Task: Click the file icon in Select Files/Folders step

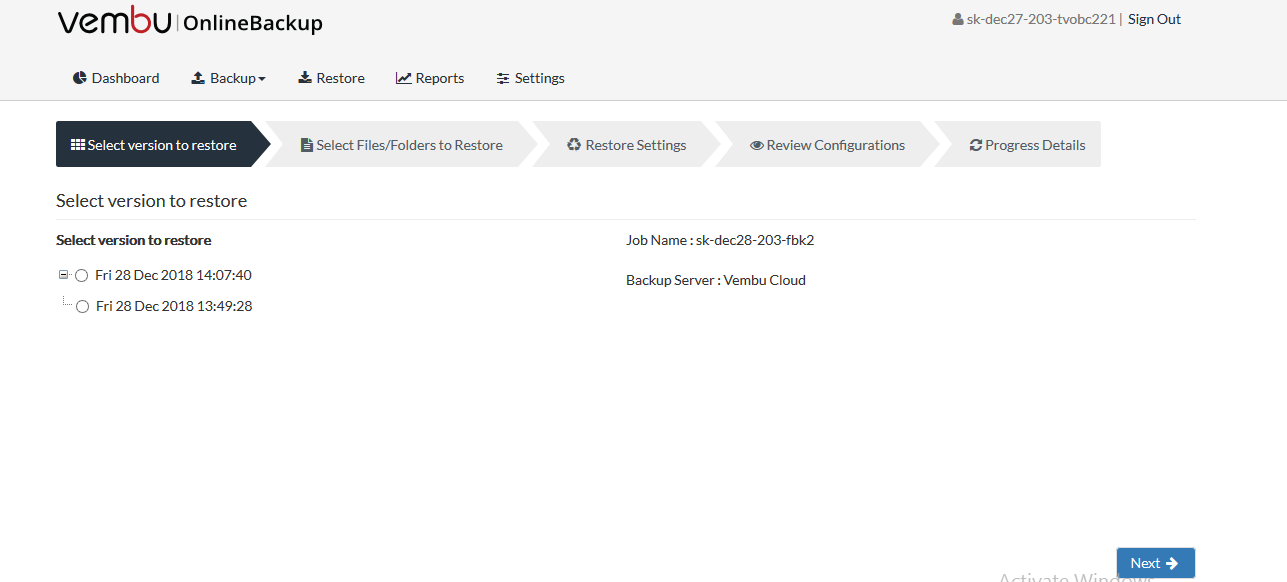Action: pyautogui.click(x=307, y=145)
